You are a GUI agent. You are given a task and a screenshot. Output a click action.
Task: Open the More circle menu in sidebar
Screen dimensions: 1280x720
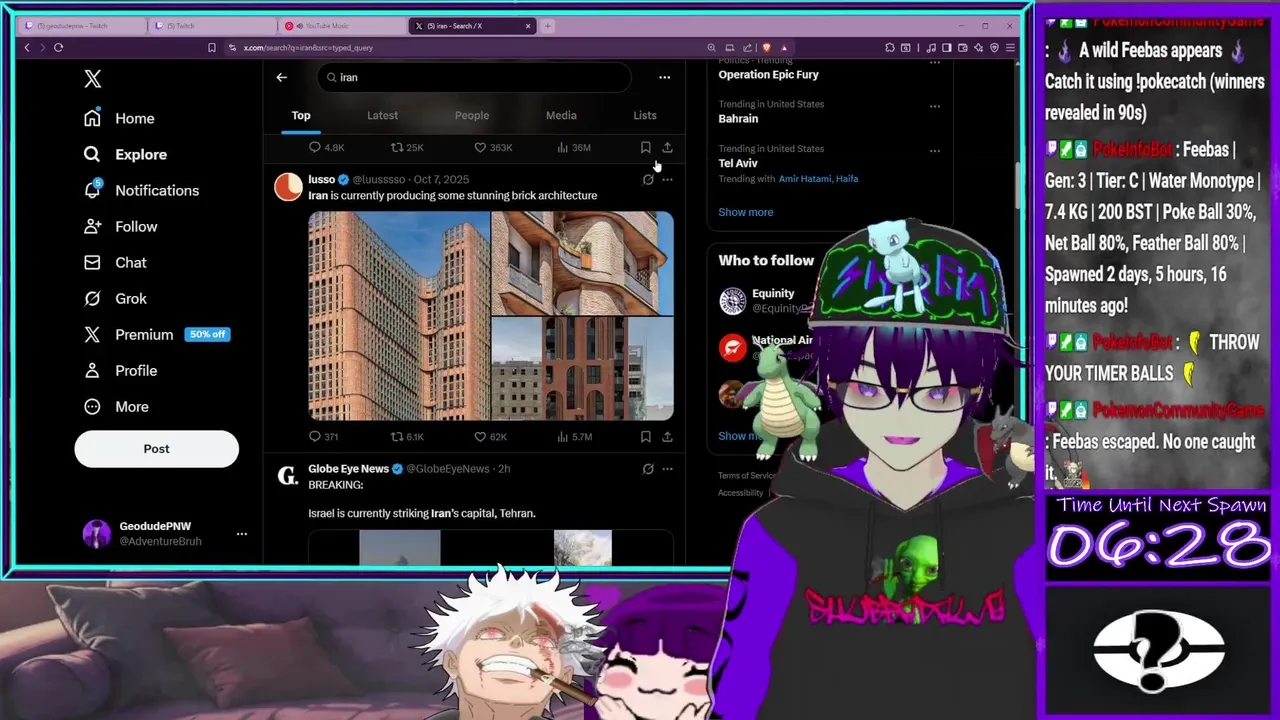point(92,406)
